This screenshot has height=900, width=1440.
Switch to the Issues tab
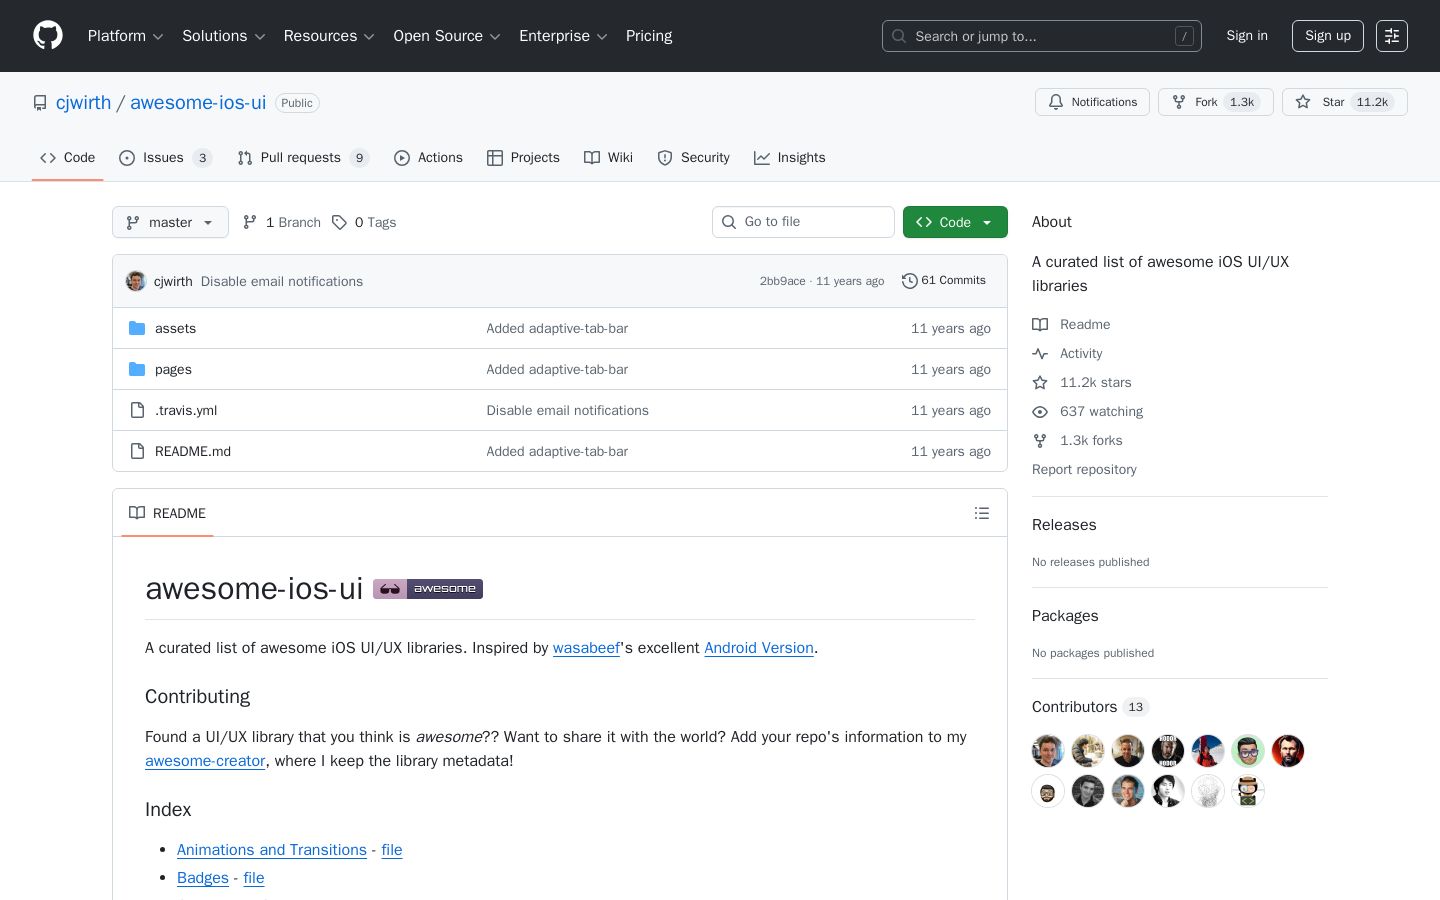pyautogui.click(x=165, y=158)
